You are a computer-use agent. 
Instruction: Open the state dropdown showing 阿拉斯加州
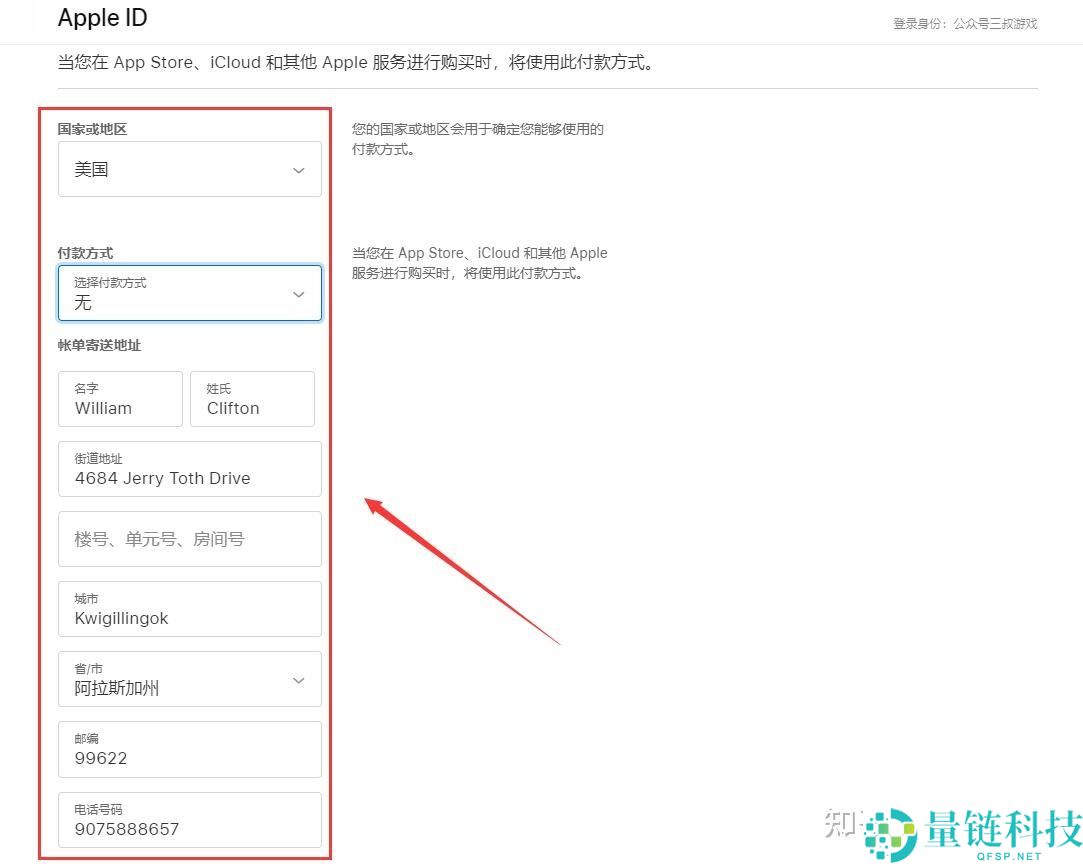(x=190, y=679)
